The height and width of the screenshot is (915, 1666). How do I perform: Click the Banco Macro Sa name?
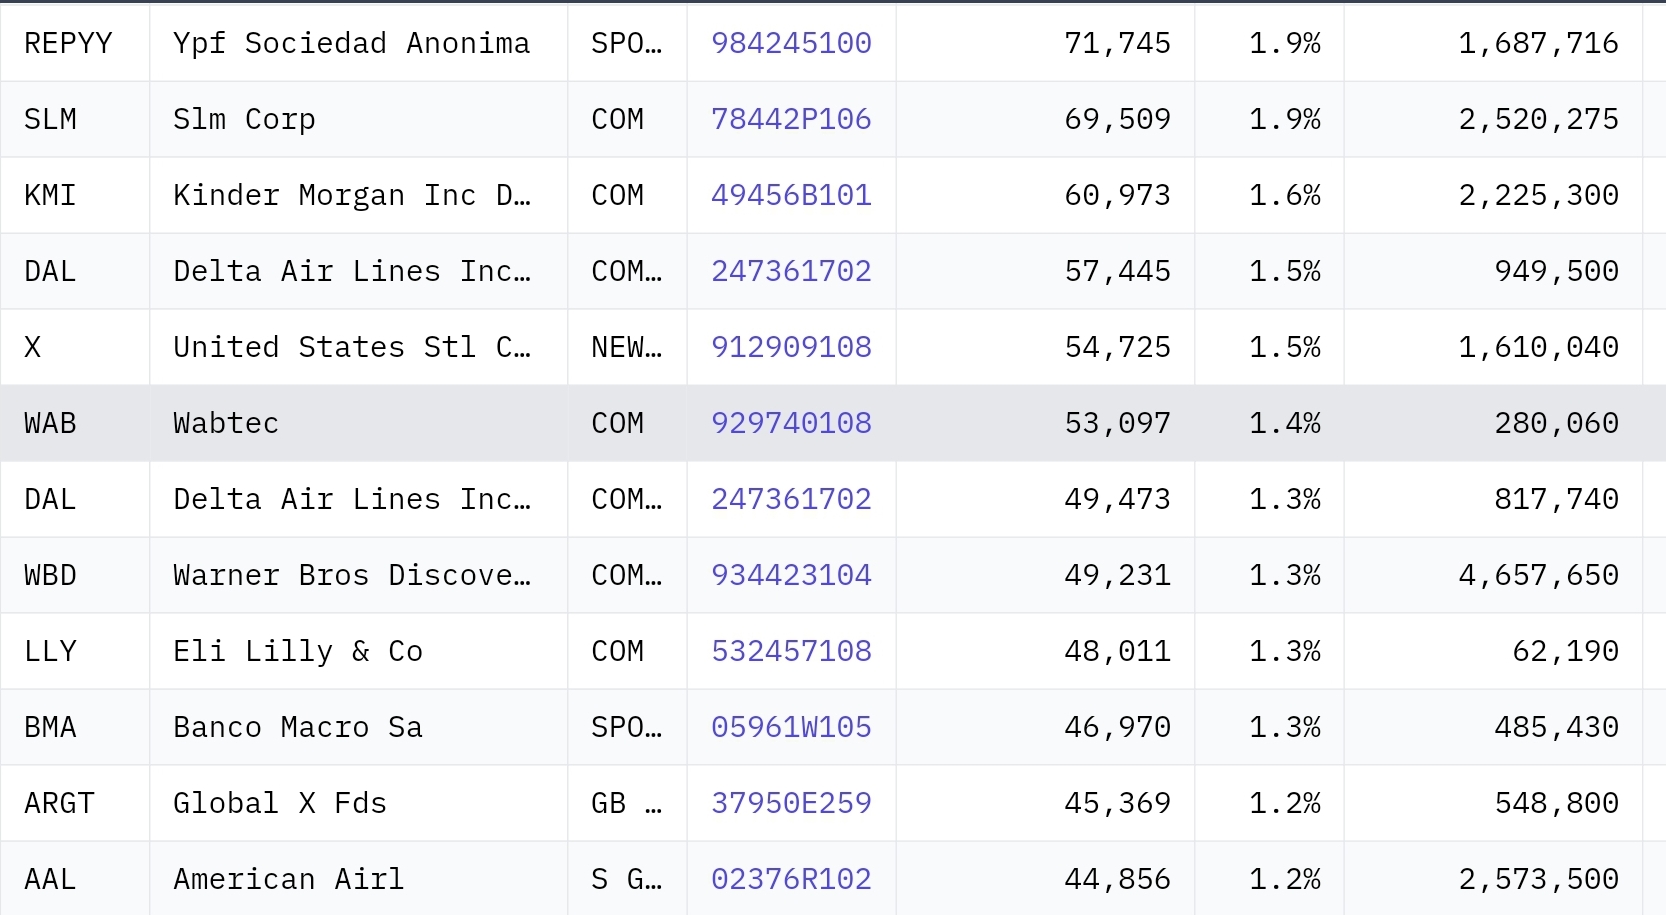298,727
